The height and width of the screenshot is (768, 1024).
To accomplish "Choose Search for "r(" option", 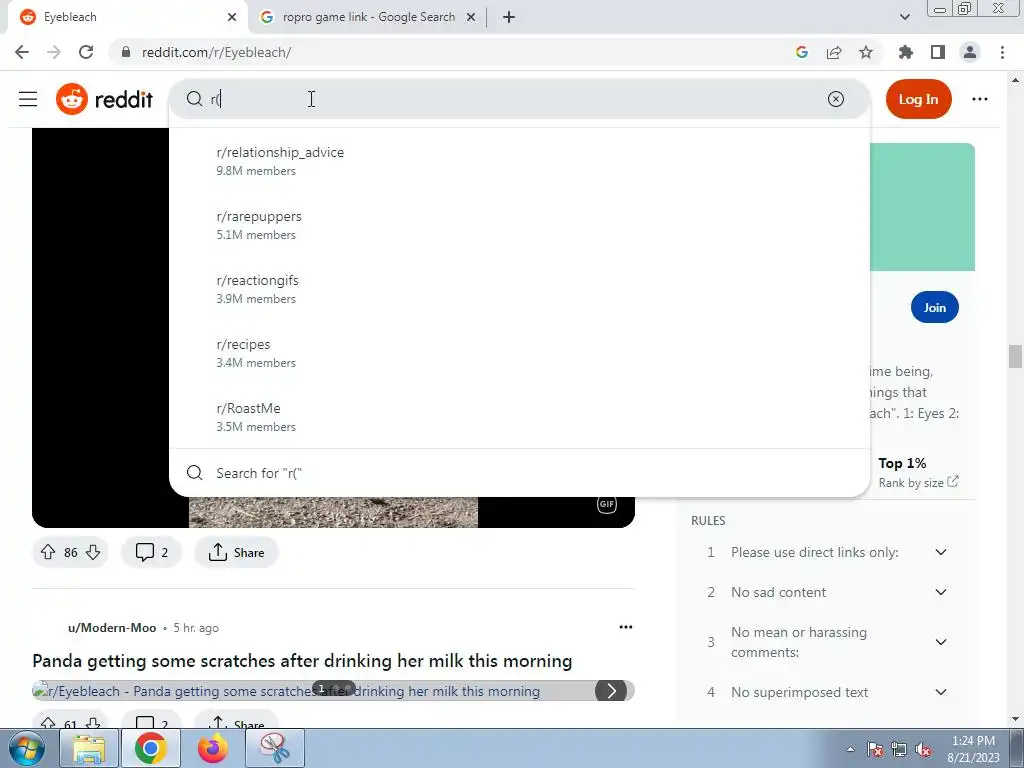I will coord(519,473).
